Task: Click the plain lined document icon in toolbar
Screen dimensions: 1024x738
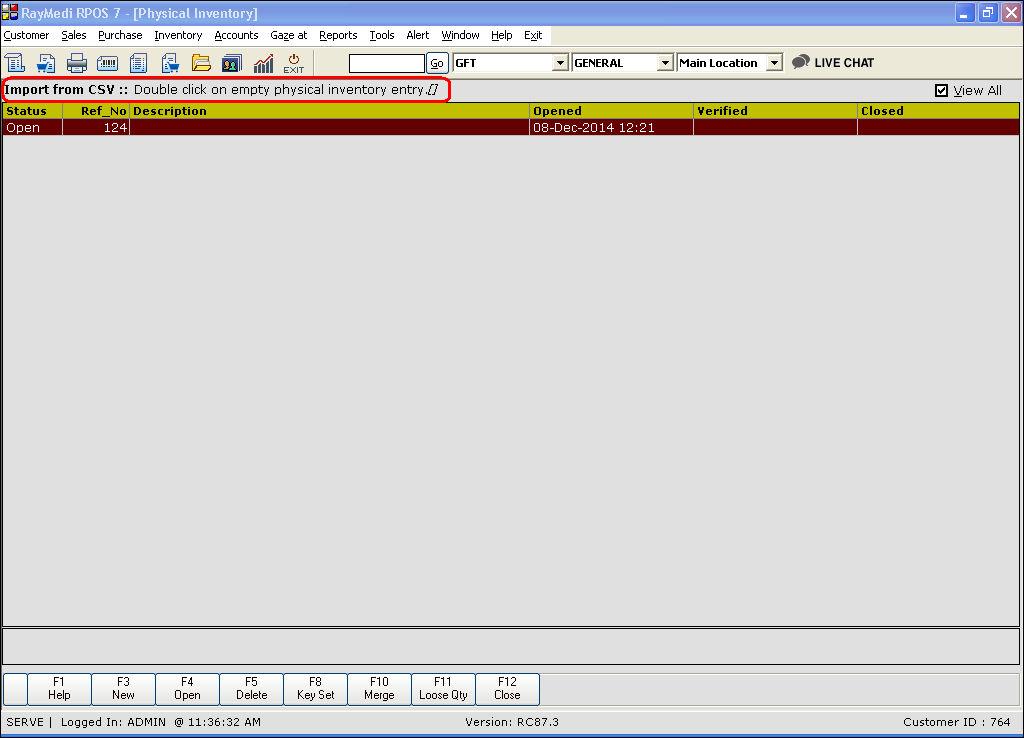Action: pyautogui.click(x=138, y=63)
